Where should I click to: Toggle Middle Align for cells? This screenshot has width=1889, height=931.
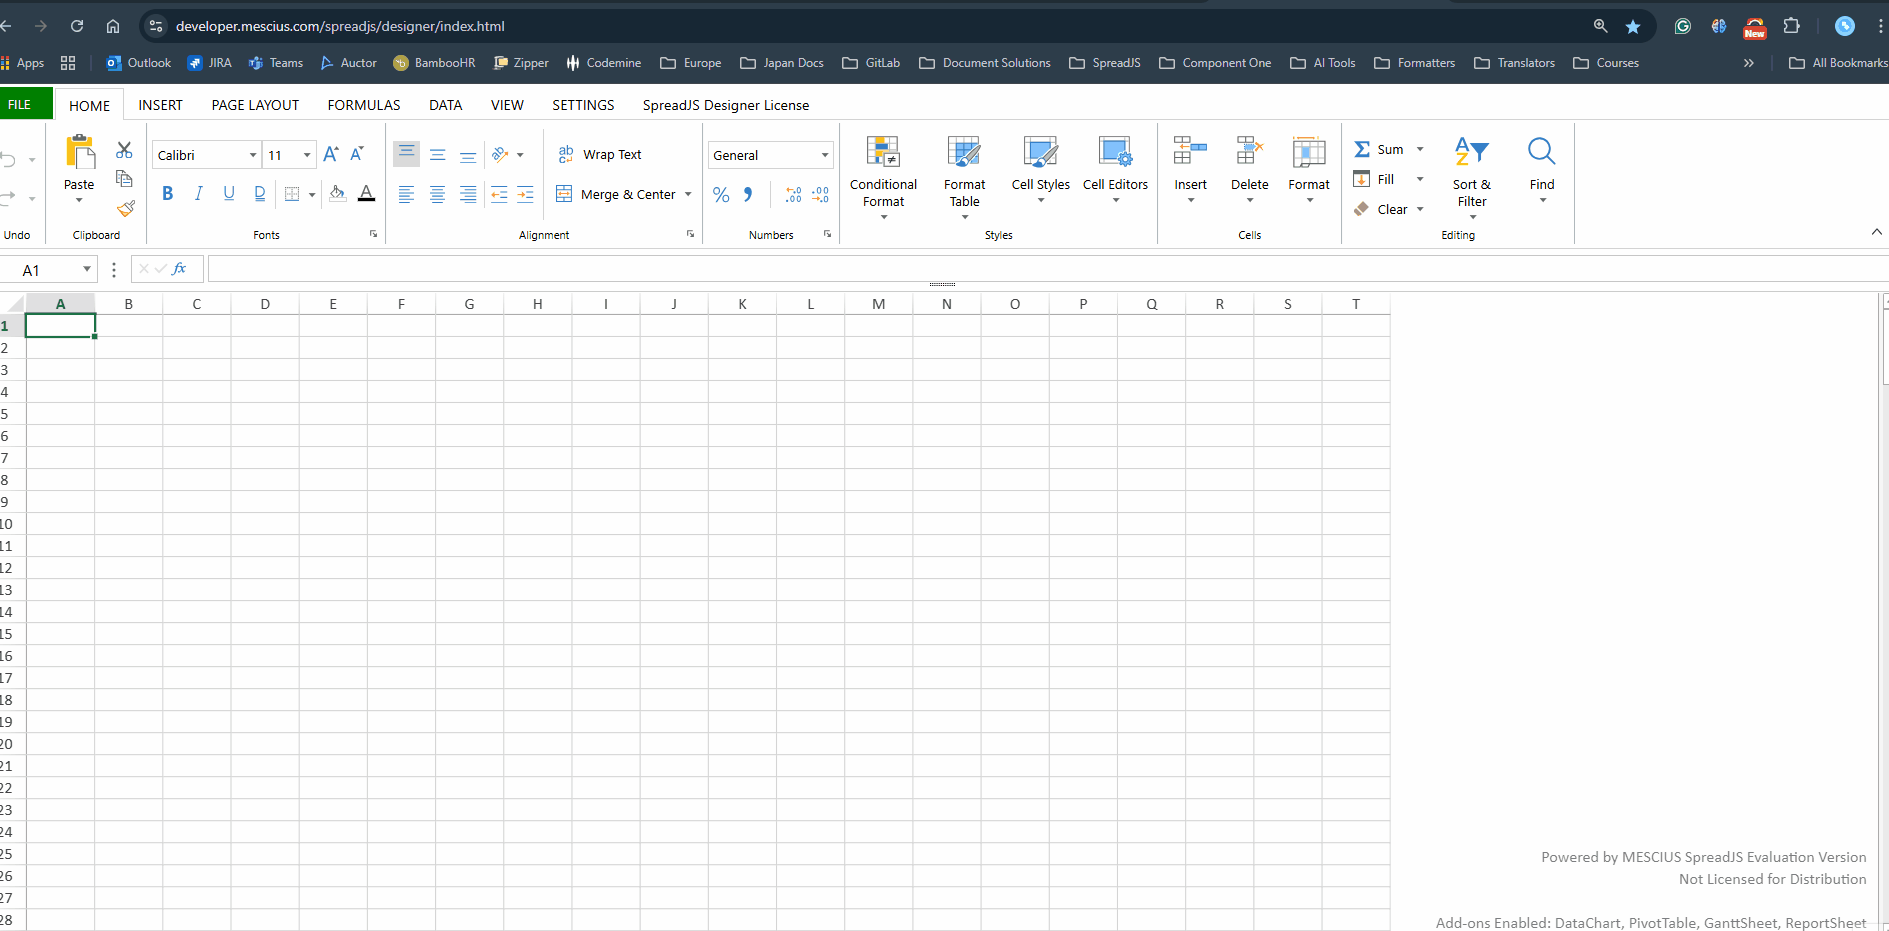coord(437,154)
